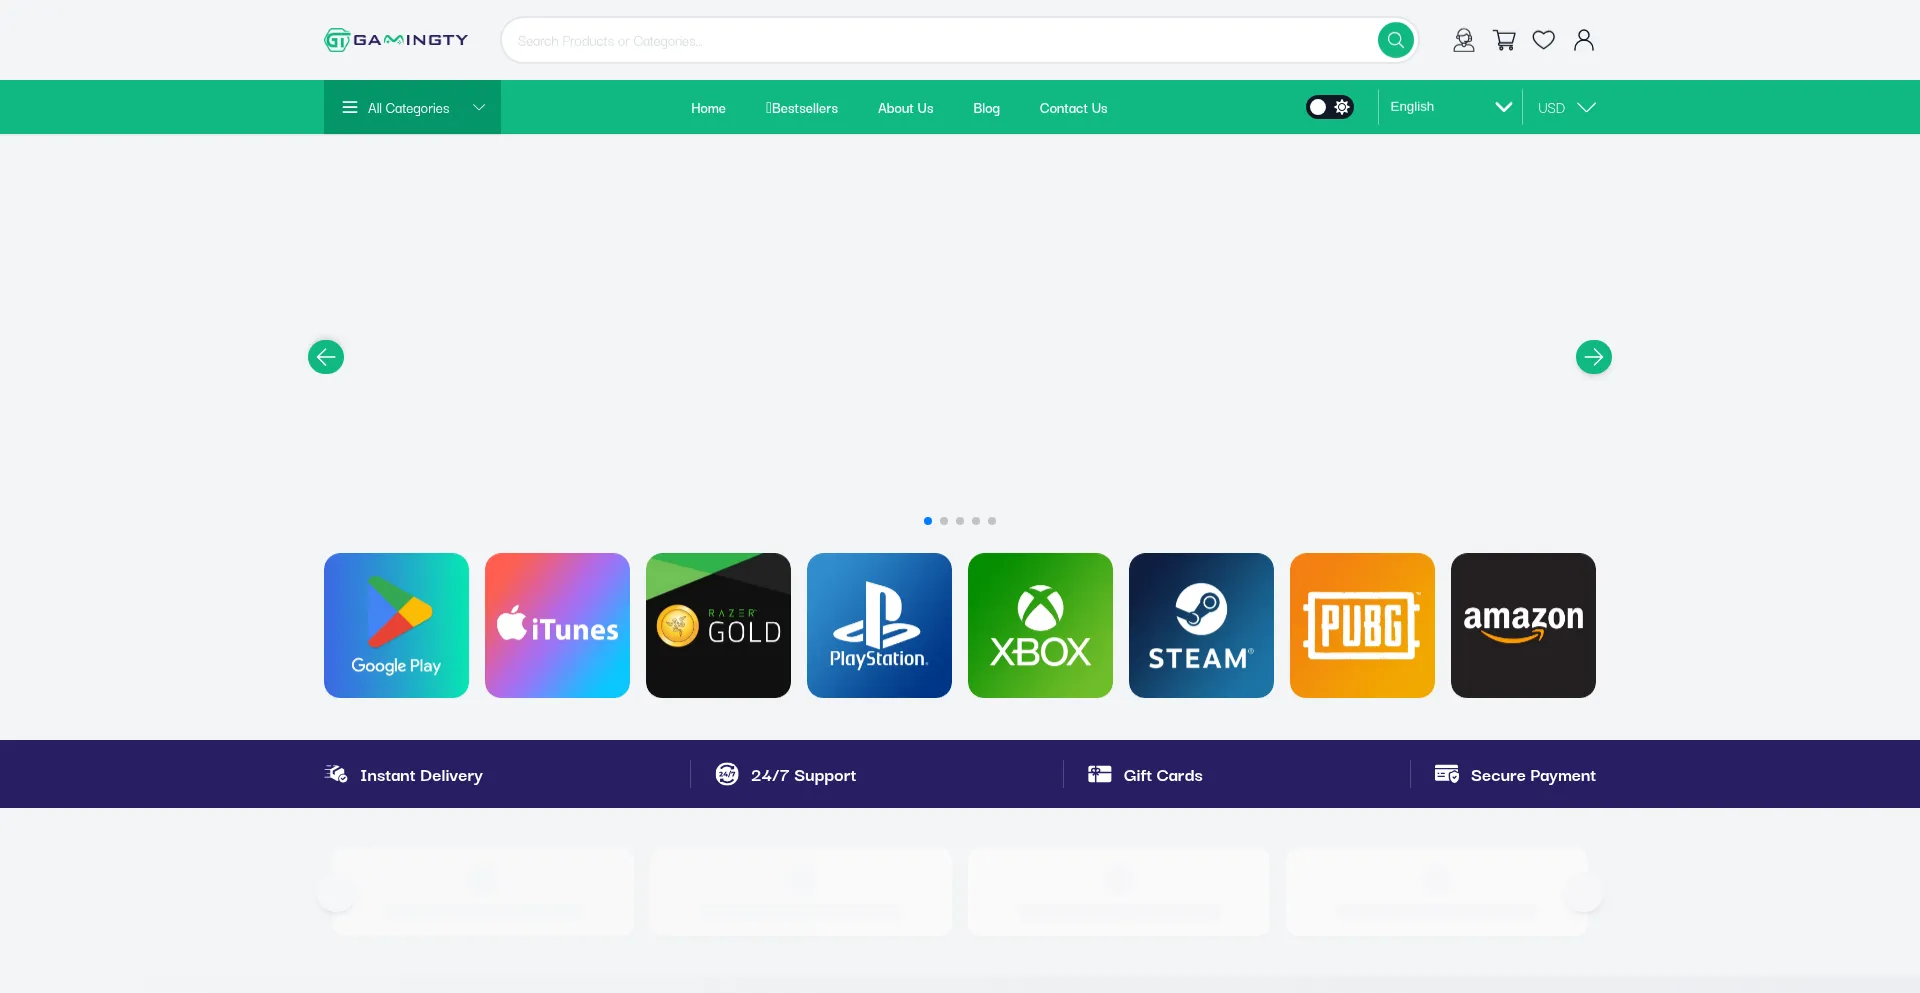Select the first carousel pagination dot
The width and height of the screenshot is (1920, 993).
pyautogui.click(x=928, y=521)
